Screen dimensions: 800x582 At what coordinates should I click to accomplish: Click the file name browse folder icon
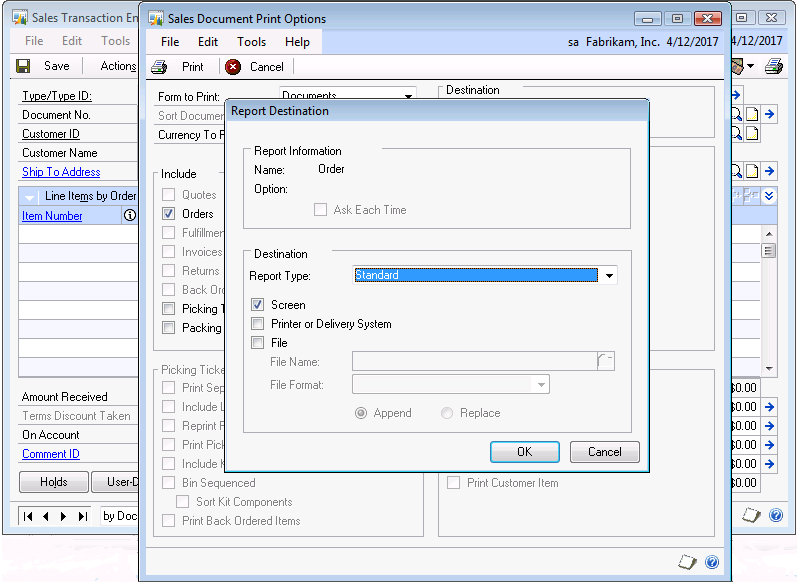606,361
